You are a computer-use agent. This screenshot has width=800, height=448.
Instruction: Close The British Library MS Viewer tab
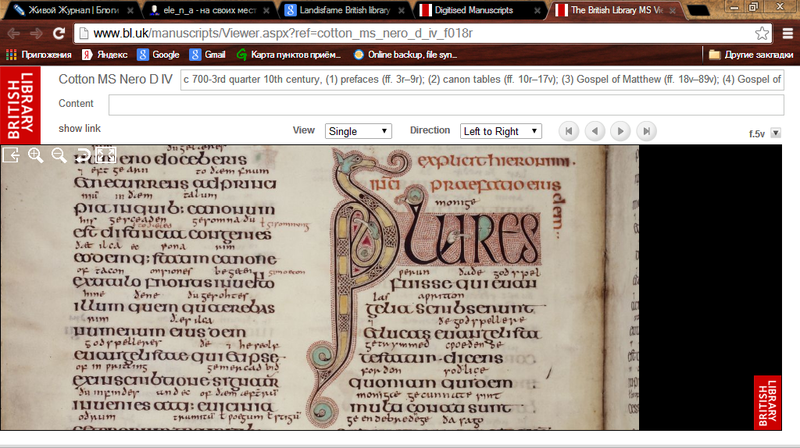[x=673, y=10]
